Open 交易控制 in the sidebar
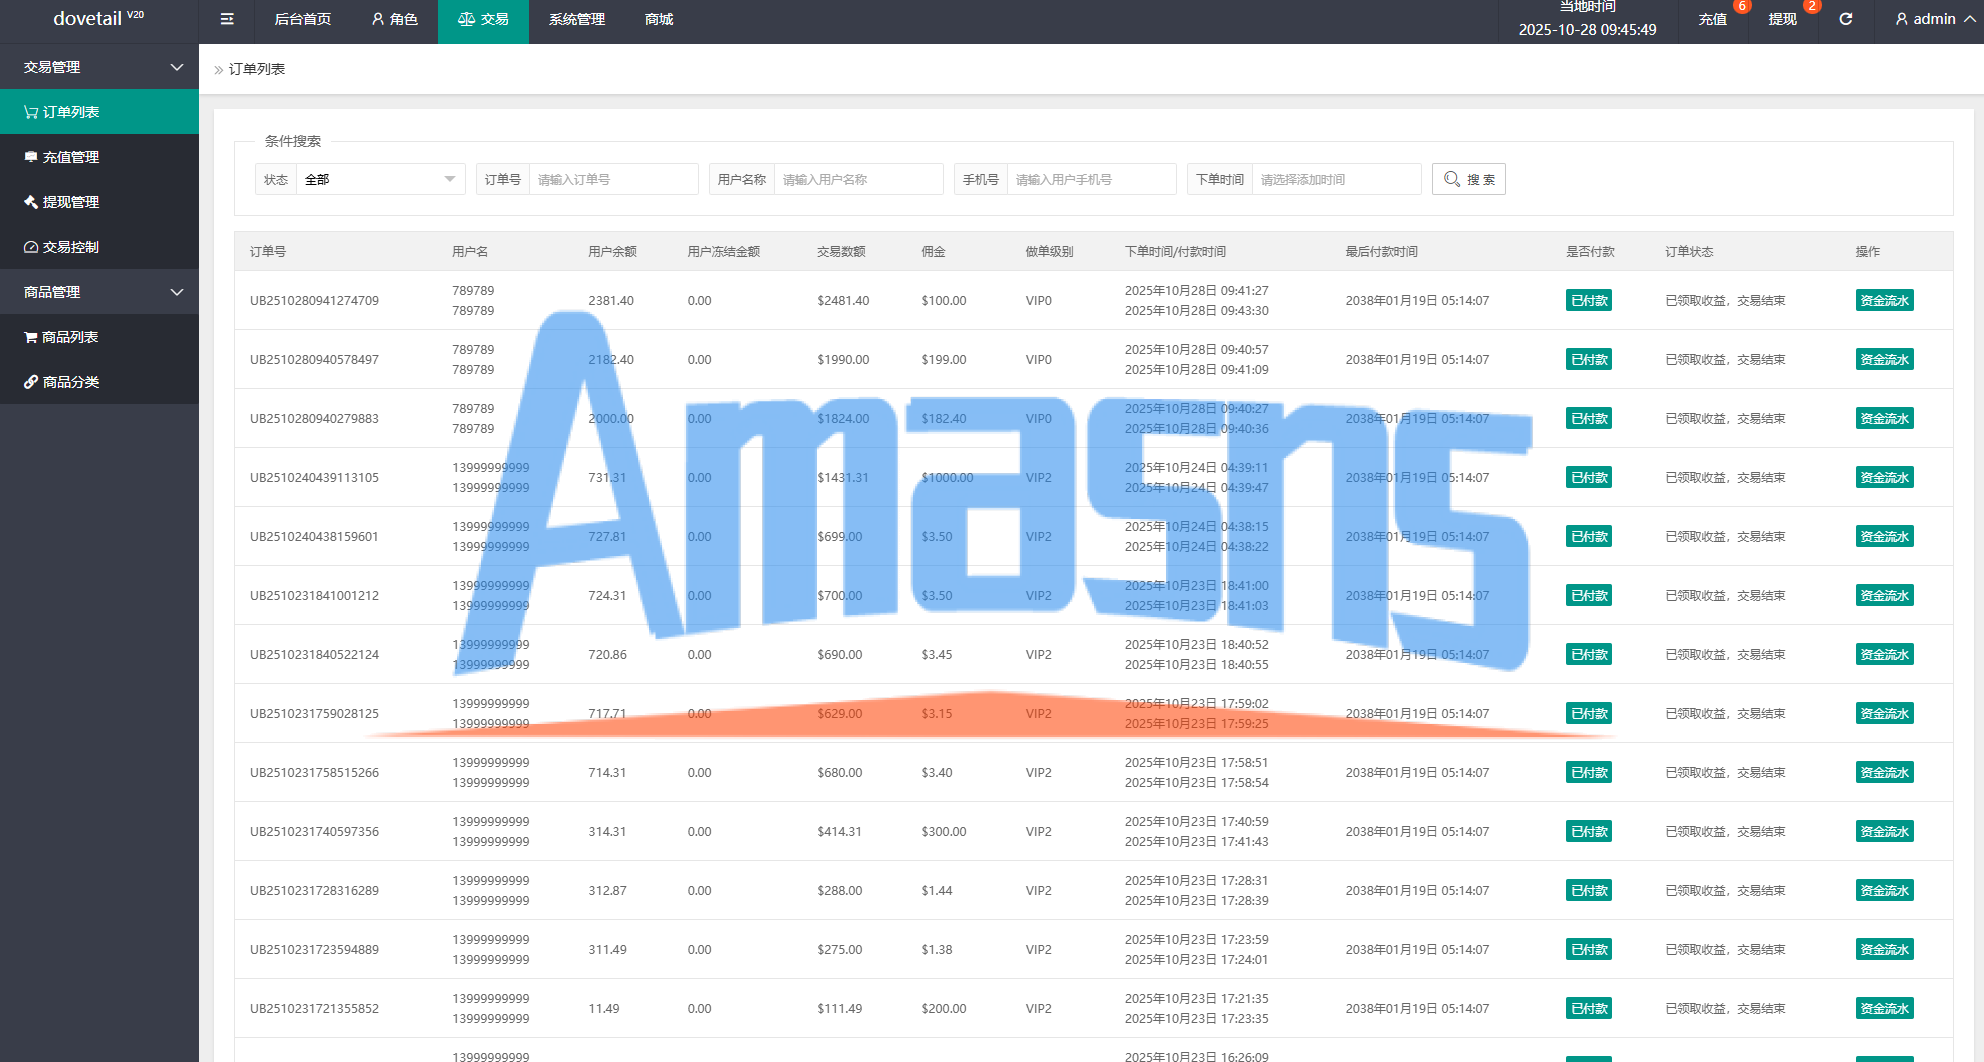This screenshot has width=1984, height=1062. pyautogui.click(x=99, y=247)
